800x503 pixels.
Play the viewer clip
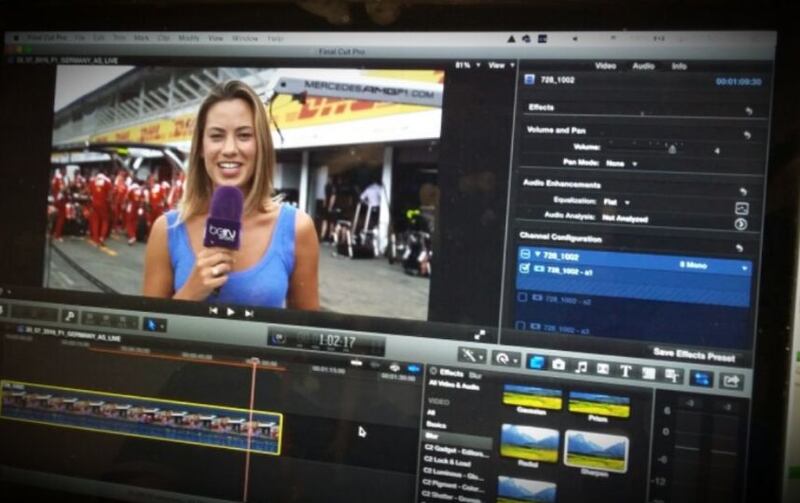pyautogui.click(x=231, y=311)
